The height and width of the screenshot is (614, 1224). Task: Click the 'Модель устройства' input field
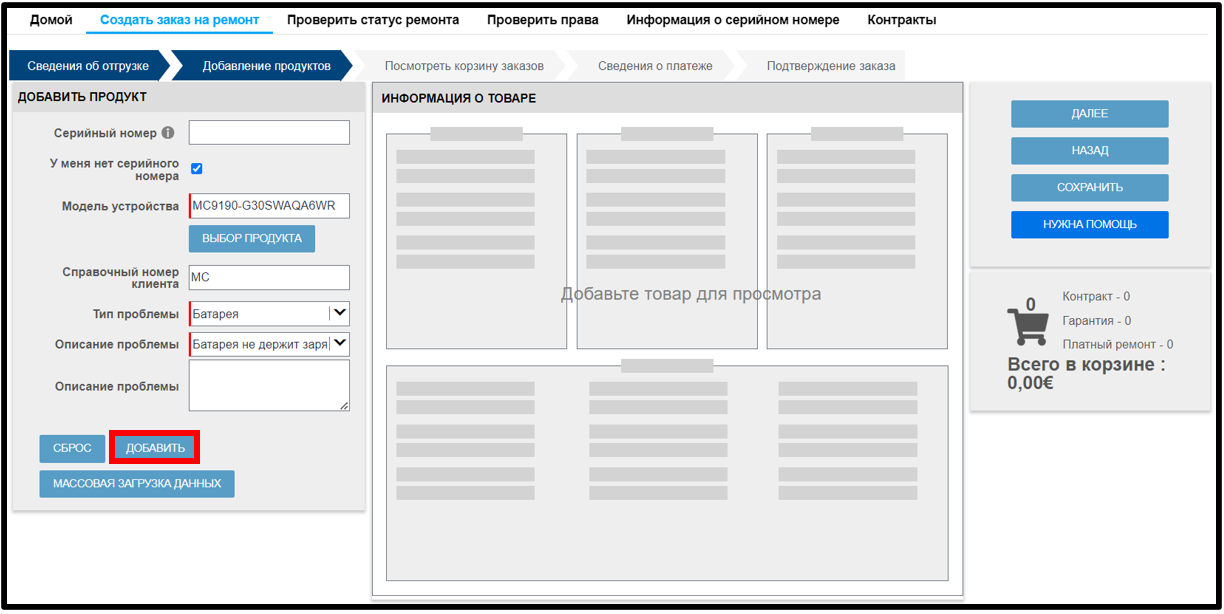click(x=269, y=206)
